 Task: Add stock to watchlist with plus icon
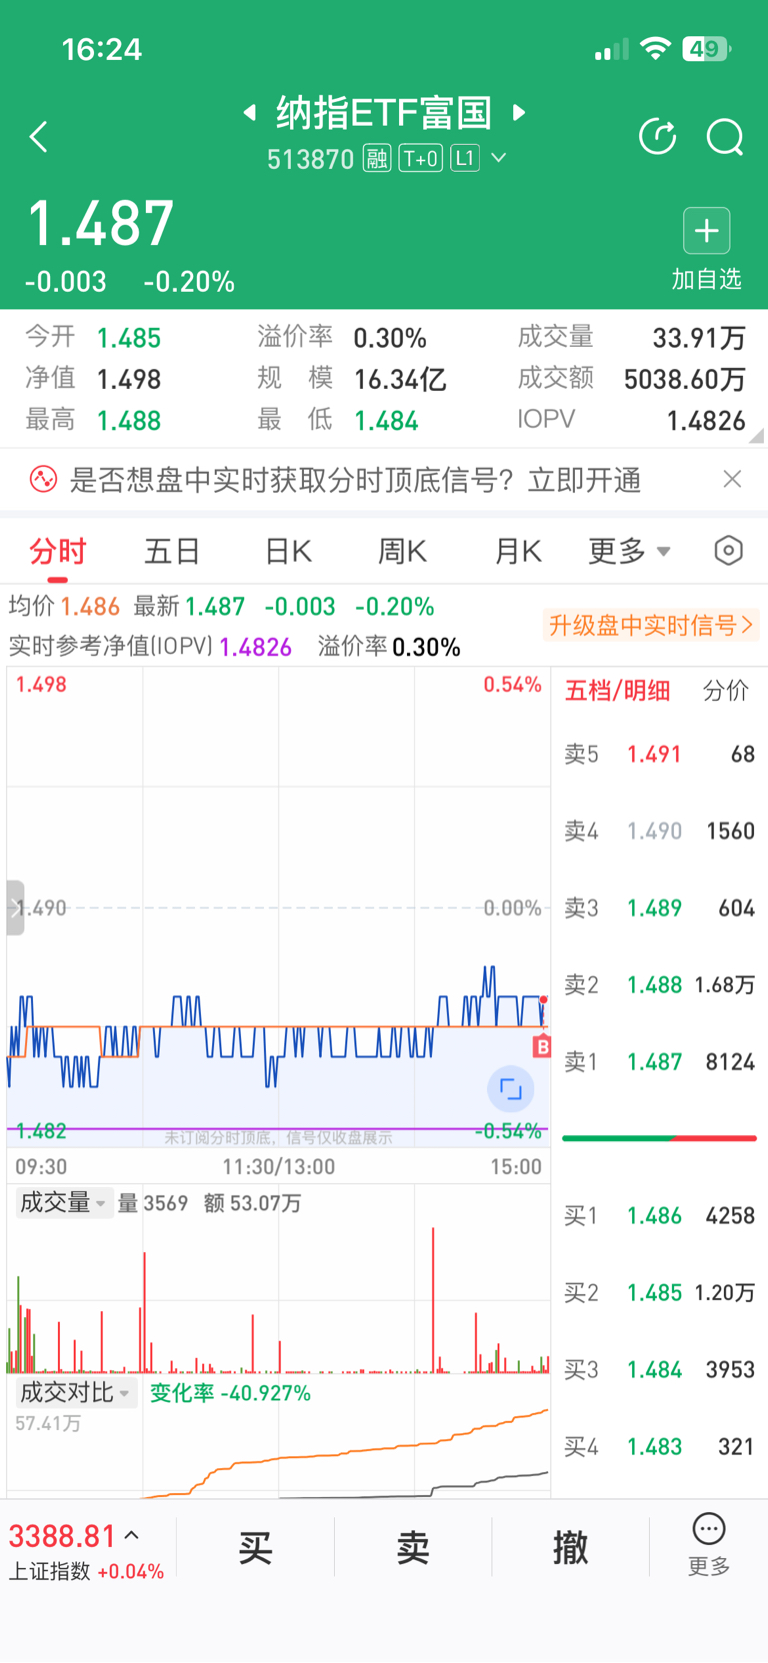click(707, 231)
